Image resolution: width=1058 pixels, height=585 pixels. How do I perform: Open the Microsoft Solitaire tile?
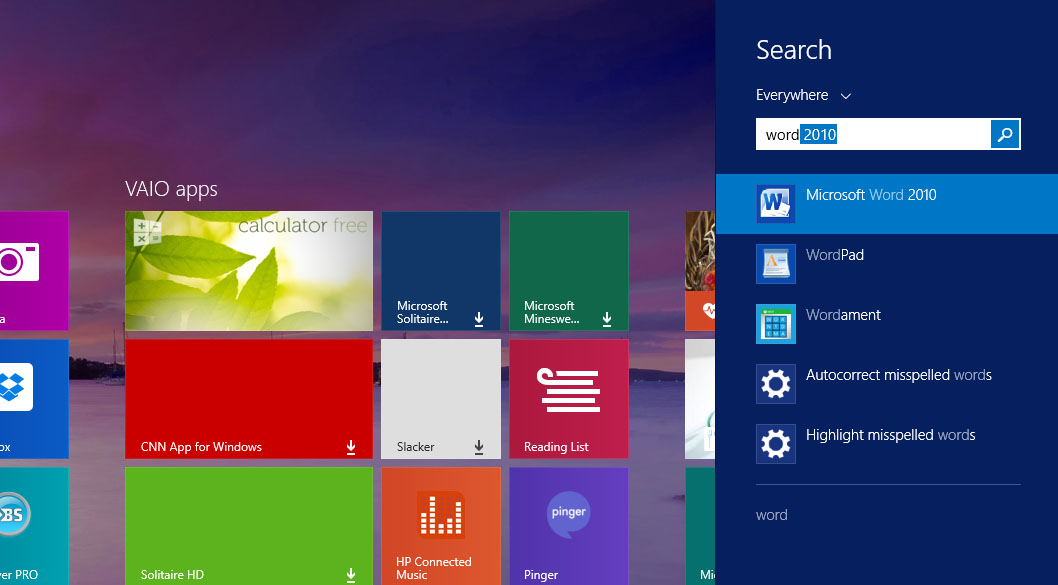tap(441, 271)
